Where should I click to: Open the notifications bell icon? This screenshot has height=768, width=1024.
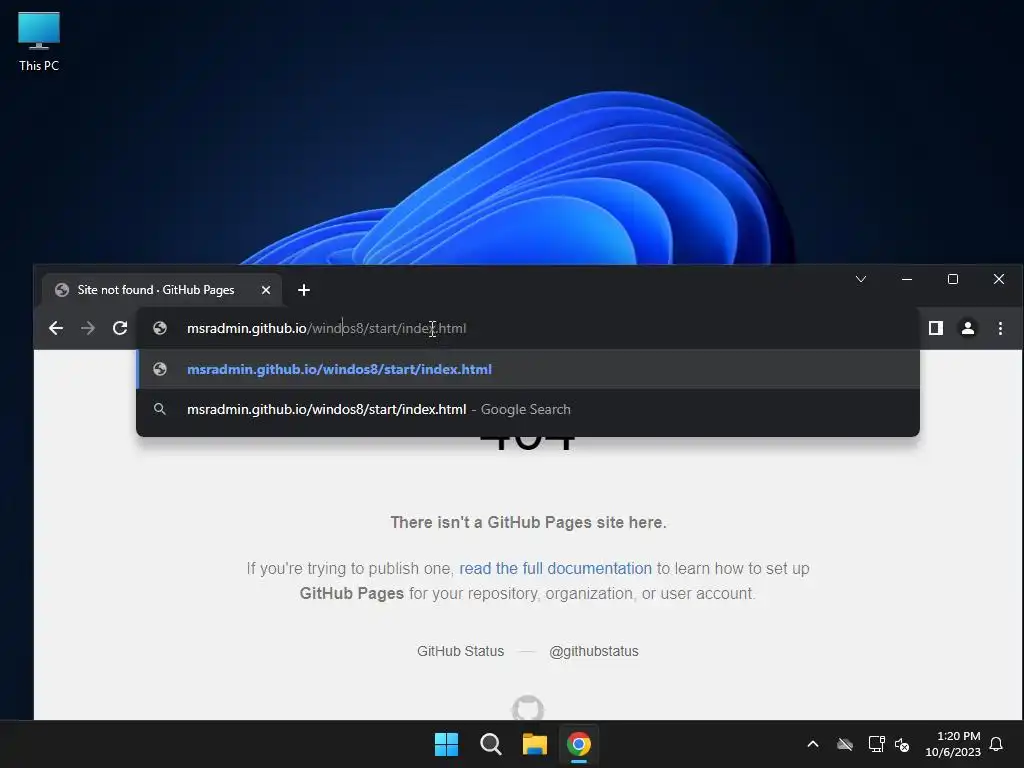[x=997, y=744]
